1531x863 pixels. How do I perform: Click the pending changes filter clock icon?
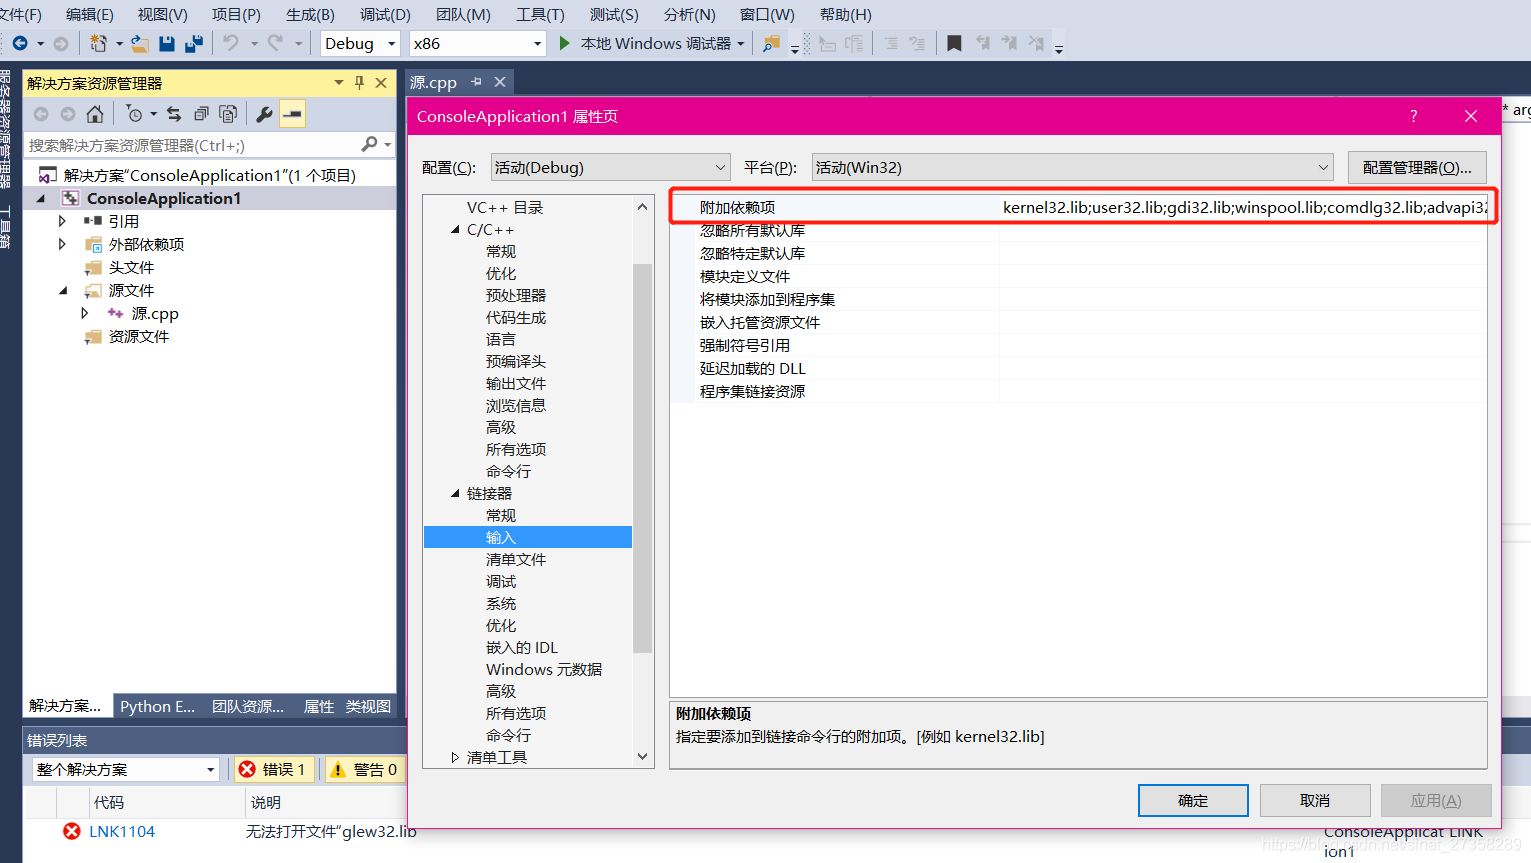click(x=135, y=114)
